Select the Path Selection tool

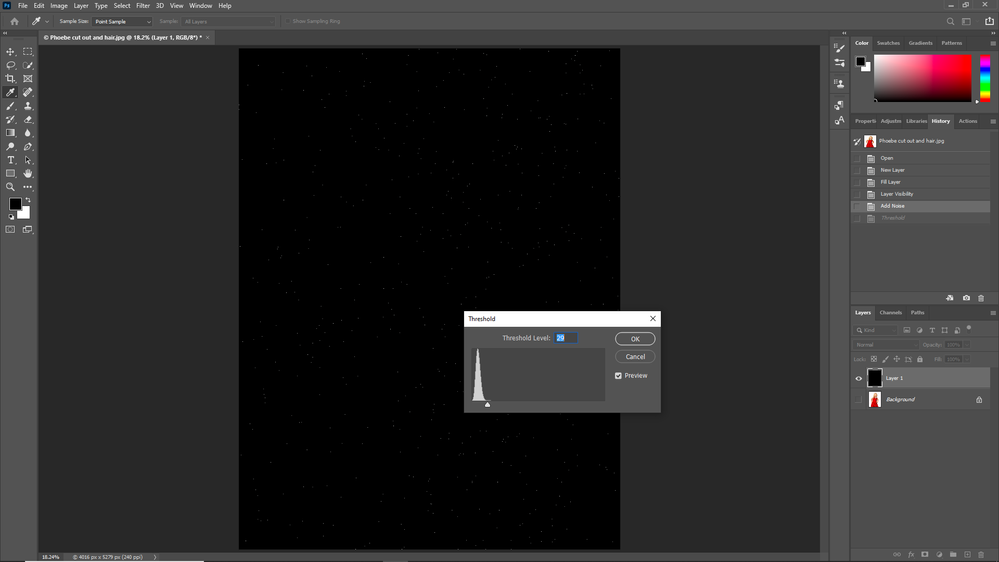(x=27, y=160)
